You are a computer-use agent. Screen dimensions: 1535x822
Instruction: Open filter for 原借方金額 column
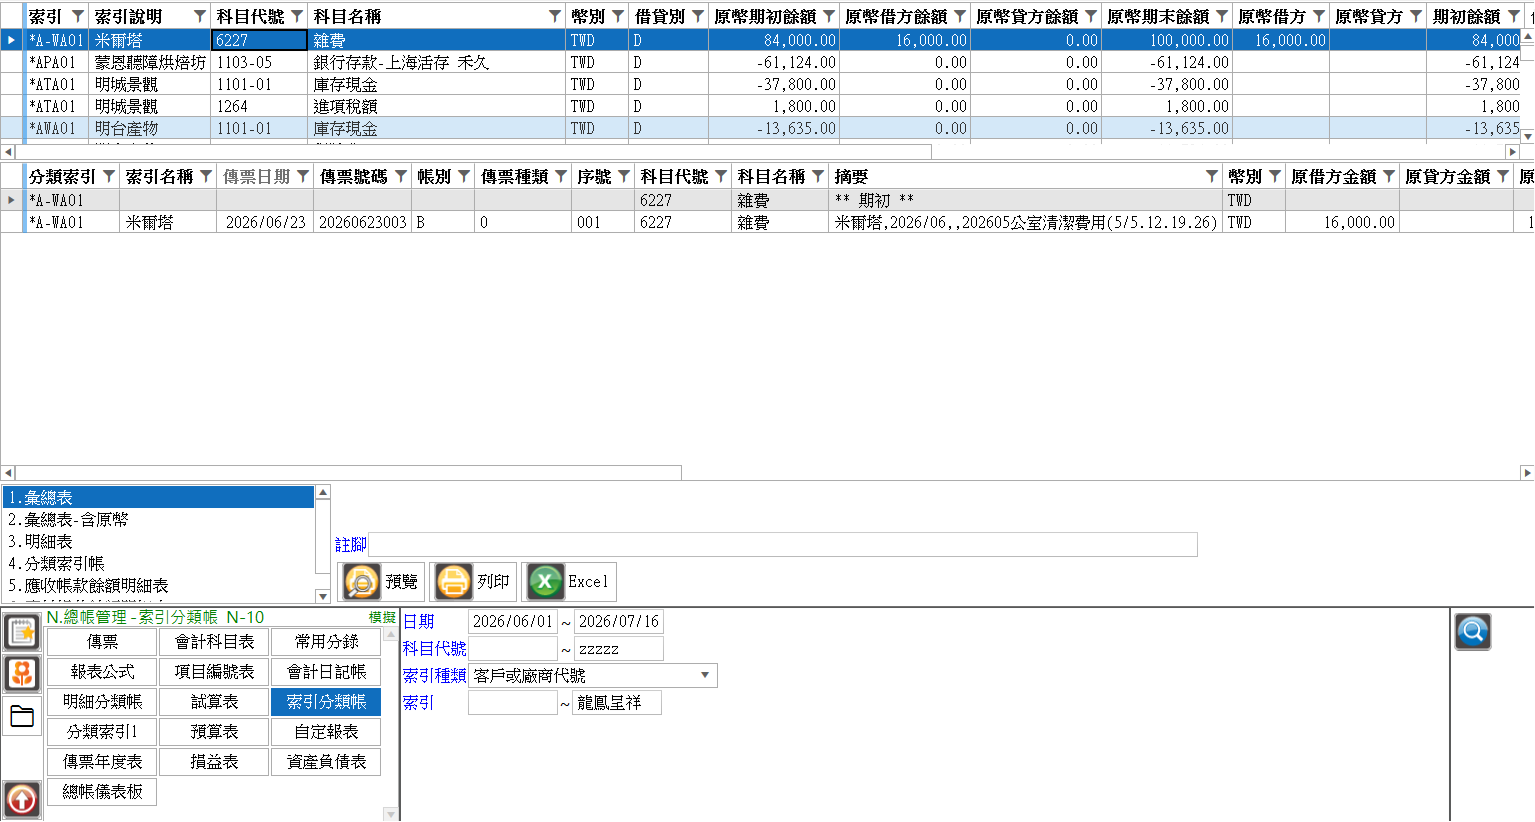(x=1389, y=177)
